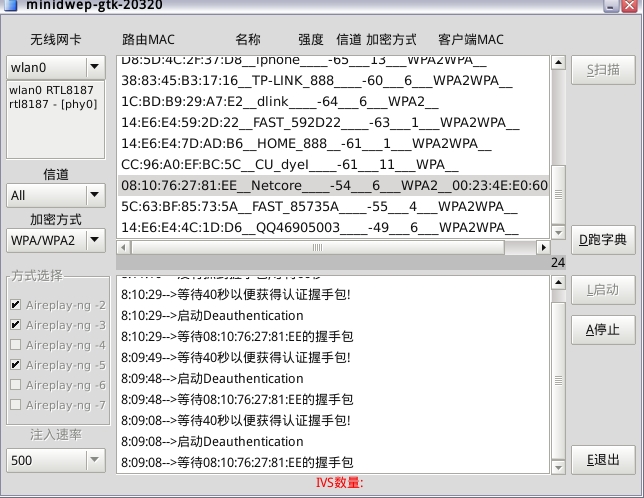Click the network list scroll-down arrow
The height and width of the screenshot is (498, 644).
[558, 231]
